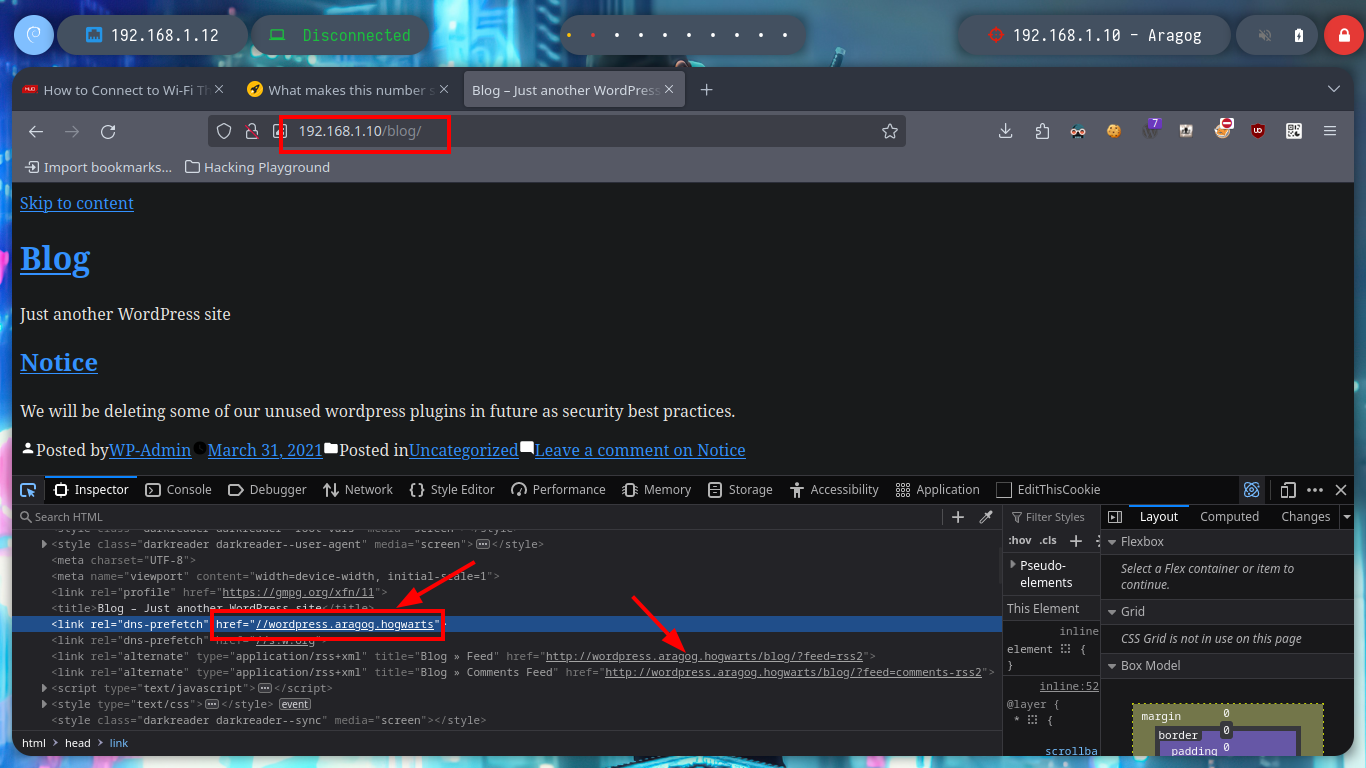Open the sidebar tabs overflow dropdown
Viewport: 1366px width, 768px height.
[1347, 517]
